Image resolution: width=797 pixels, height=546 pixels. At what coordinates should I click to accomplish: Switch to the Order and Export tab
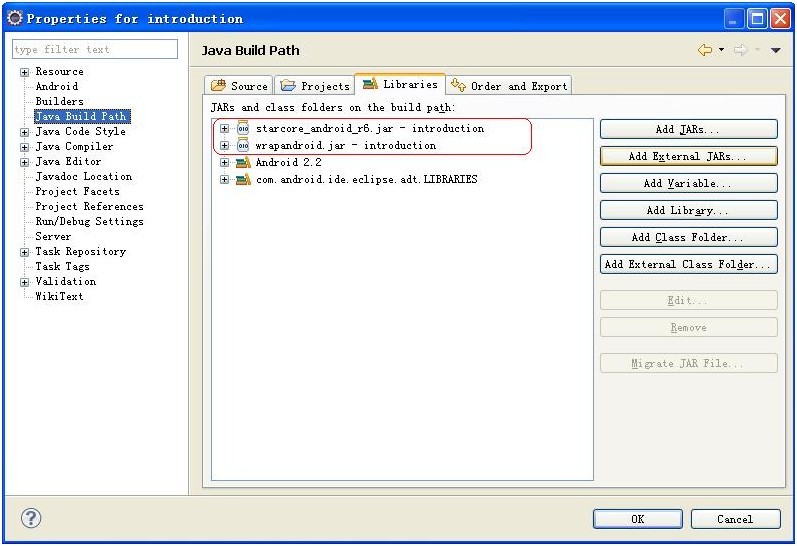click(x=509, y=86)
